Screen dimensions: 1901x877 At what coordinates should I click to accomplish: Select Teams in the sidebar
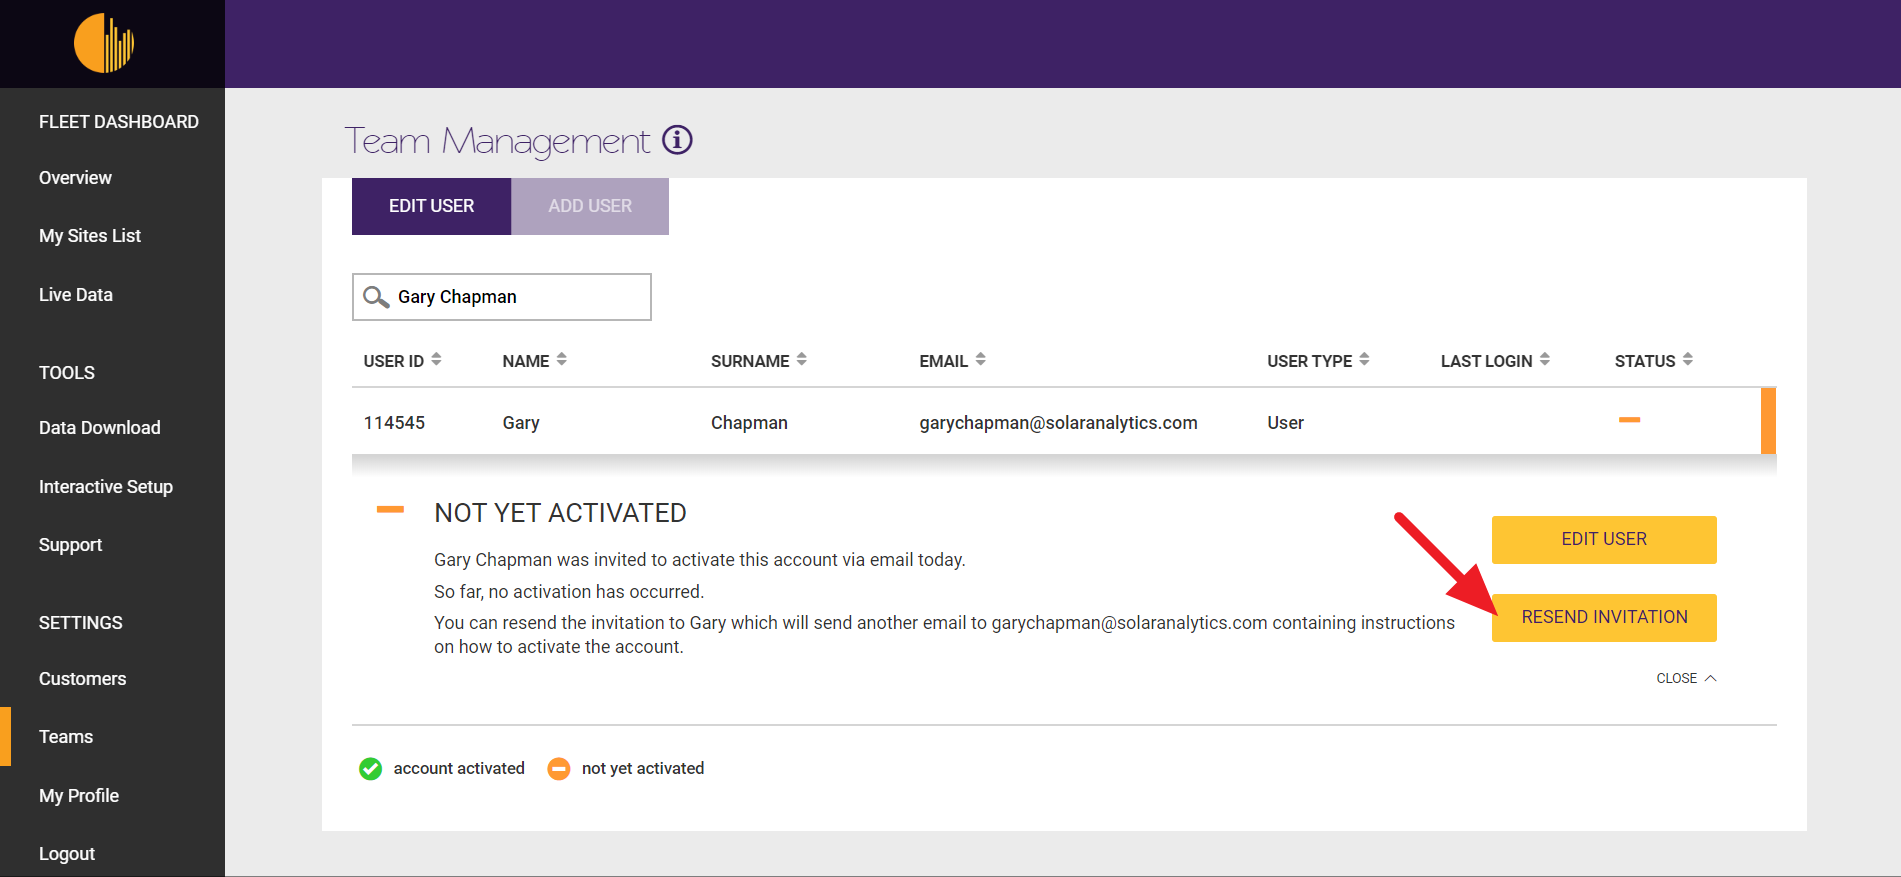66,737
